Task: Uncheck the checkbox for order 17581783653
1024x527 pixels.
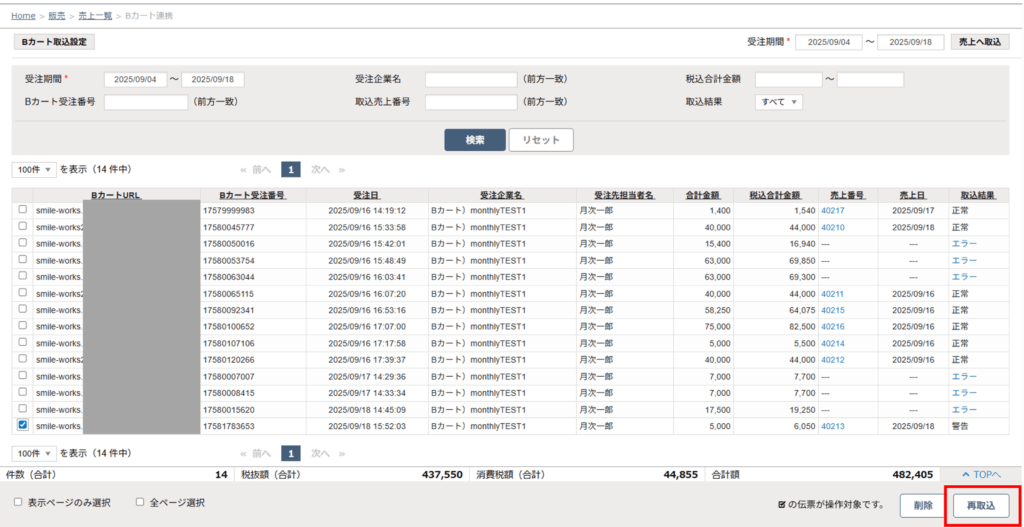Action: 23,425
